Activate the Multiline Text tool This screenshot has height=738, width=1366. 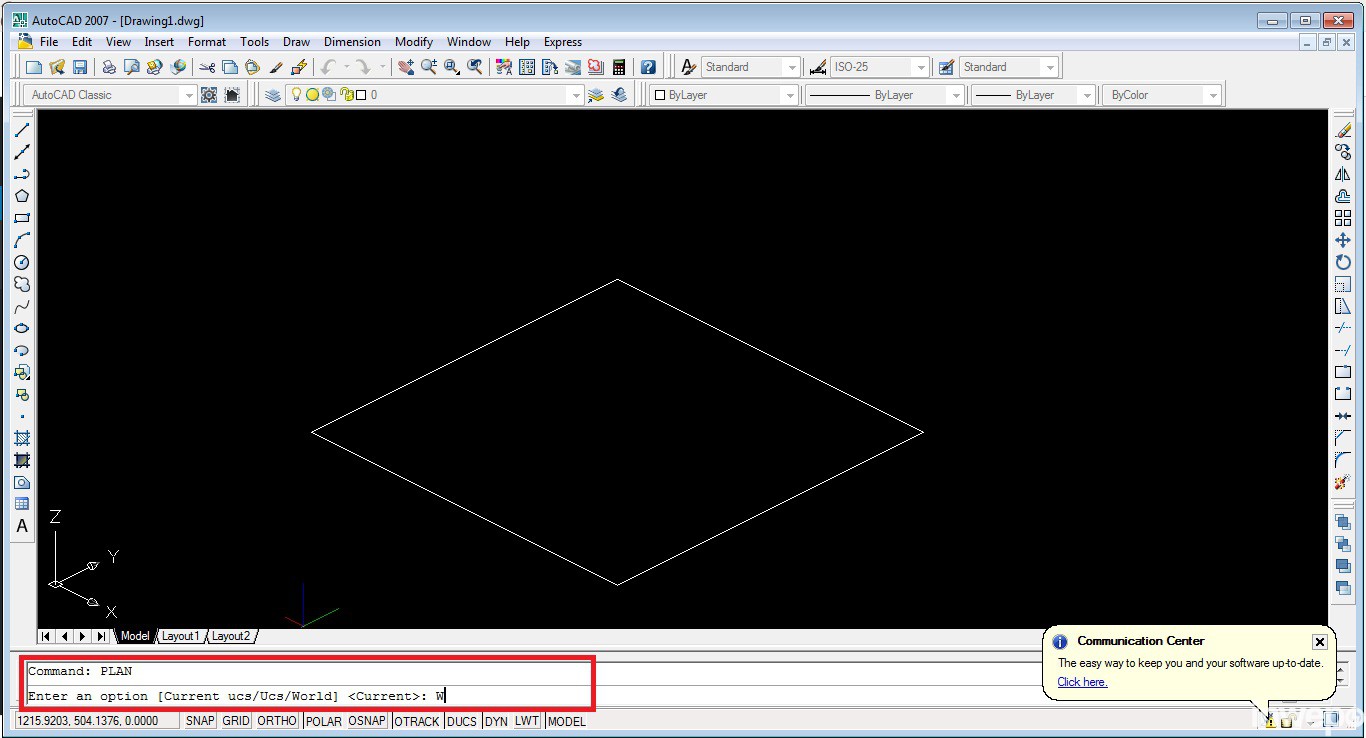[22, 526]
